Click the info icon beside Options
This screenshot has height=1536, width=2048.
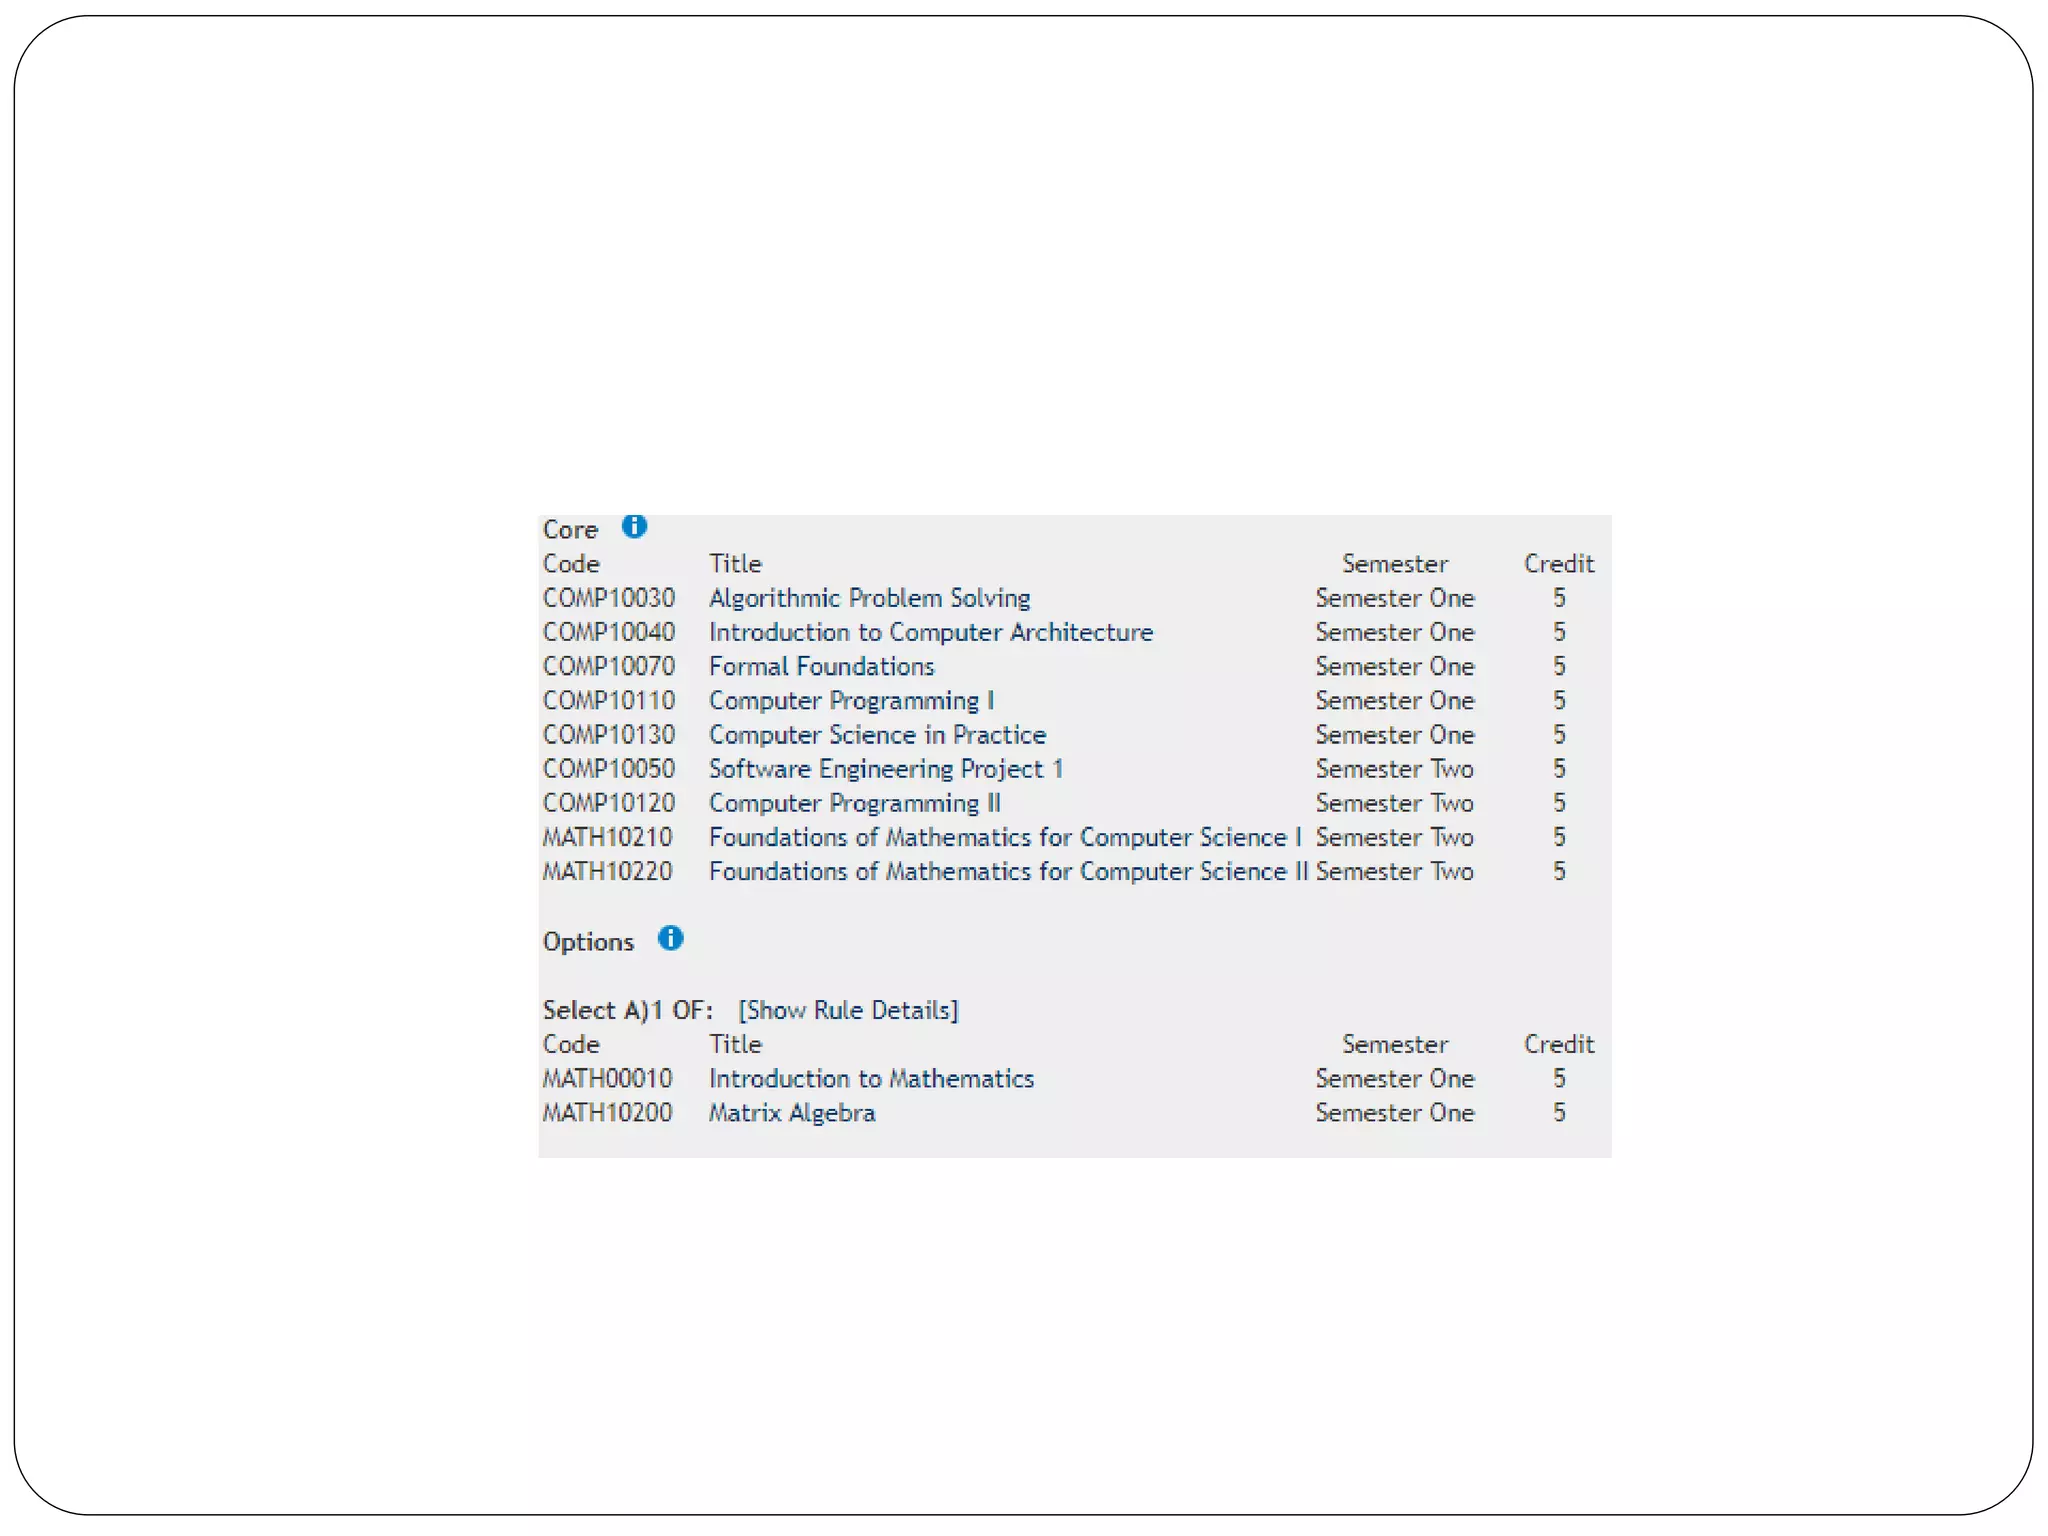(x=670, y=938)
